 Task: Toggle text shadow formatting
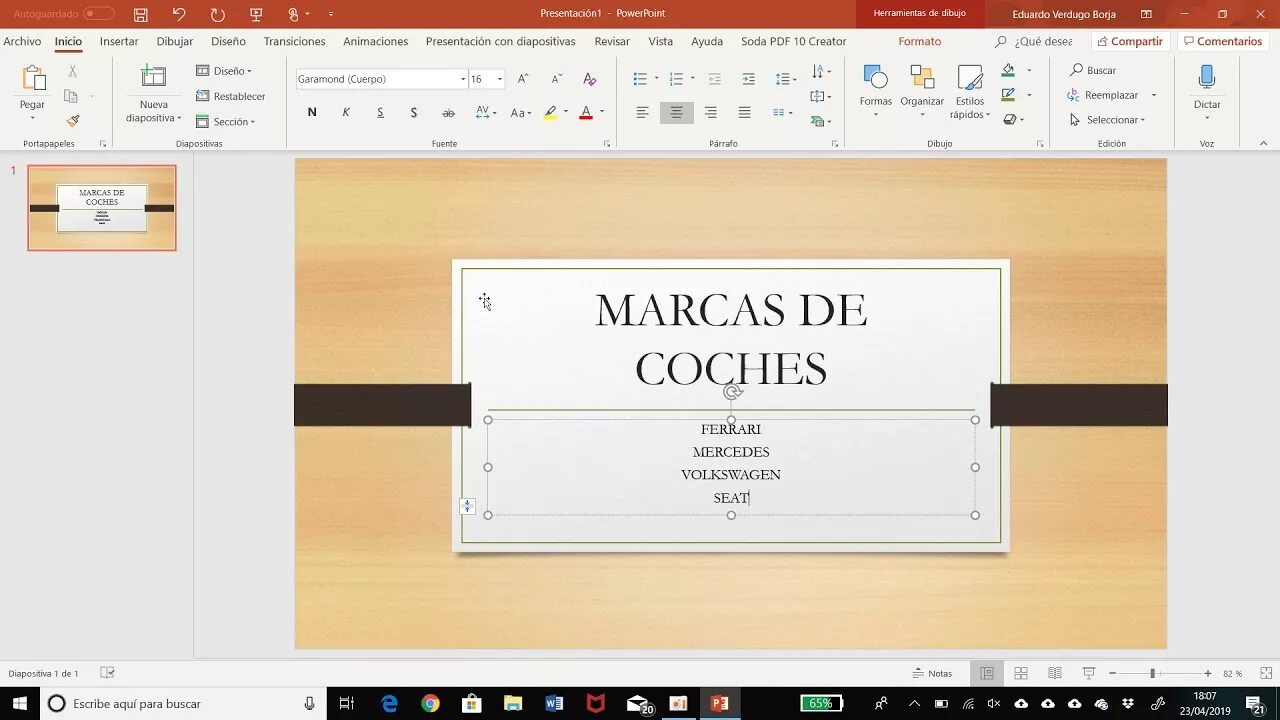(x=414, y=113)
